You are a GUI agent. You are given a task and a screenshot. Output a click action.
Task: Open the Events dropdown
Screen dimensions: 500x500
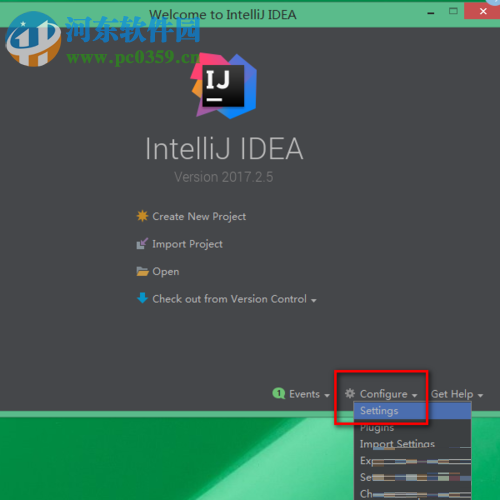(x=309, y=394)
